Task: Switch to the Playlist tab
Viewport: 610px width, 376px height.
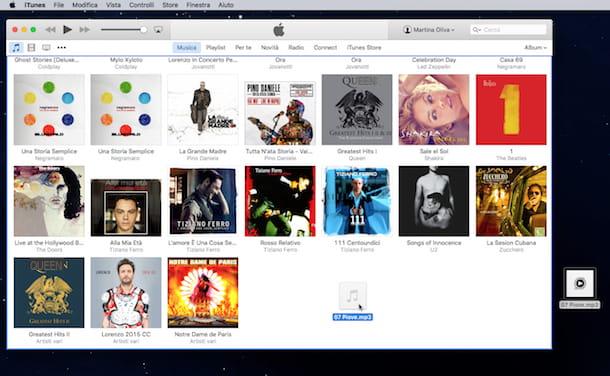Action: (216, 47)
